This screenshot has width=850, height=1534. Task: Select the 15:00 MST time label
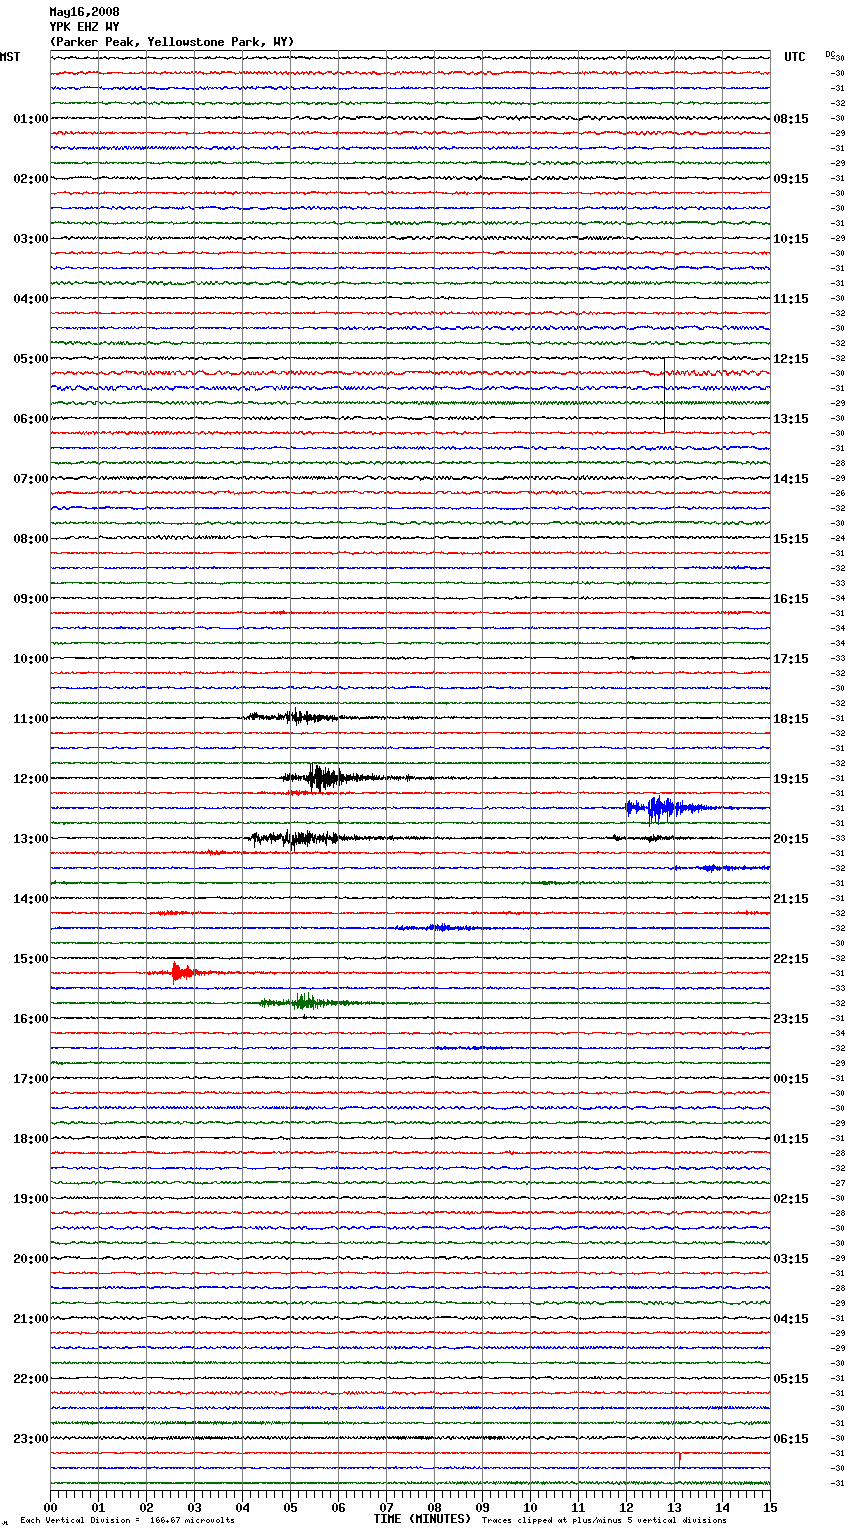tap(30, 959)
